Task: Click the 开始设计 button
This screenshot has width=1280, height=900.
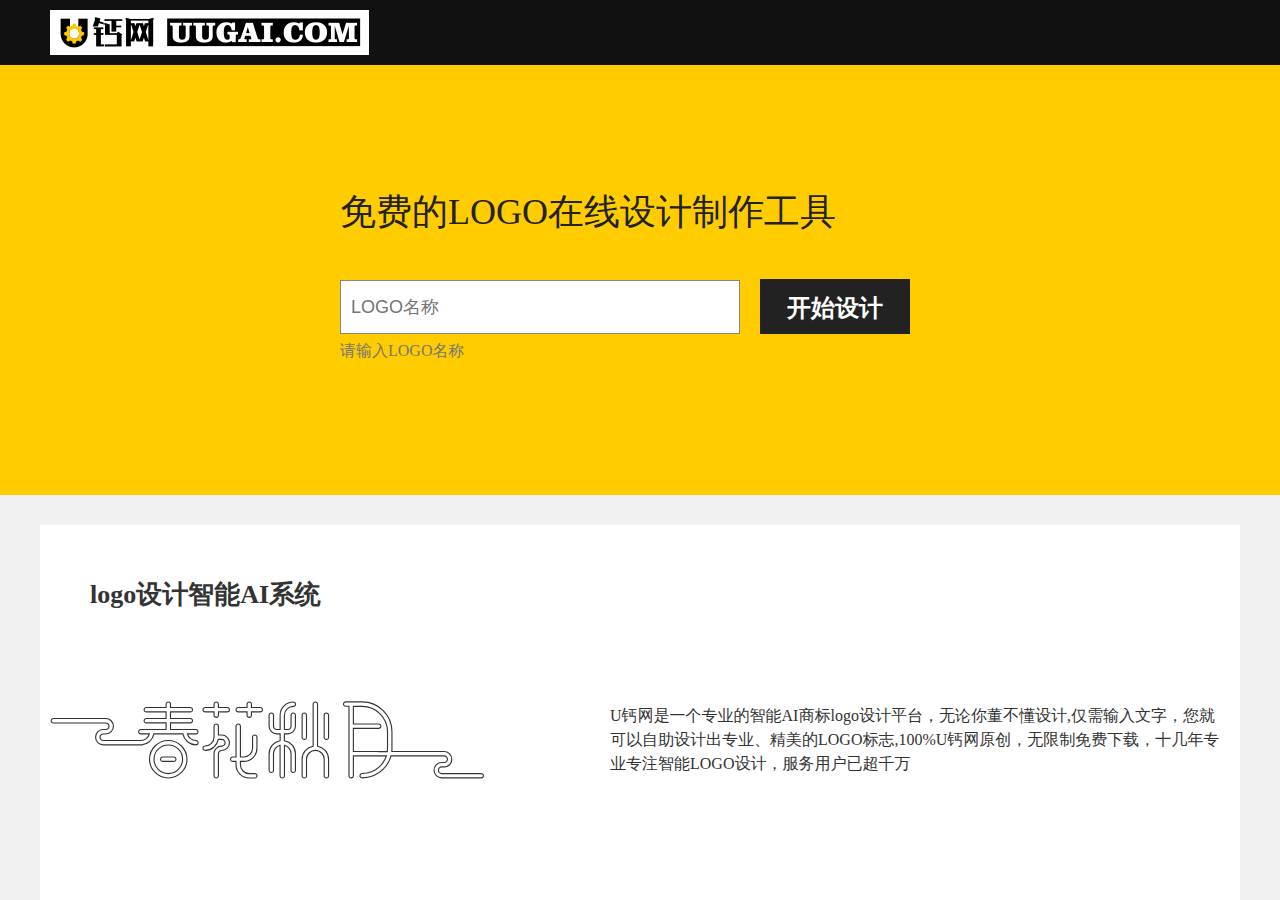Action: [x=835, y=307]
